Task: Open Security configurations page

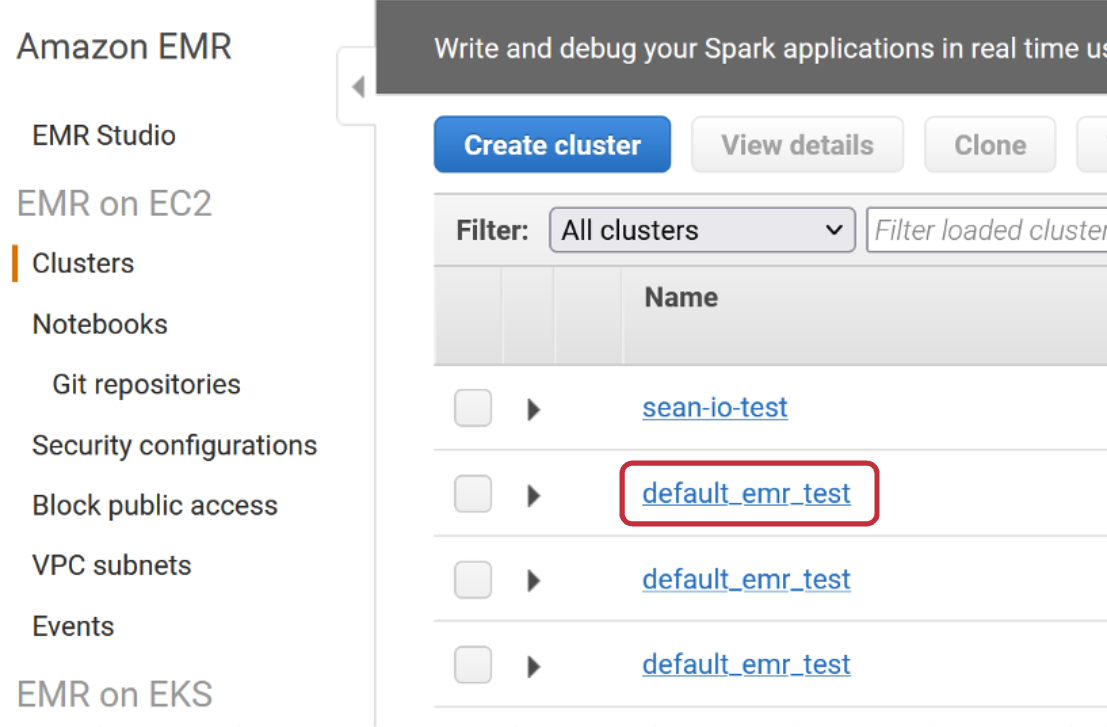Action: (x=174, y=445)
